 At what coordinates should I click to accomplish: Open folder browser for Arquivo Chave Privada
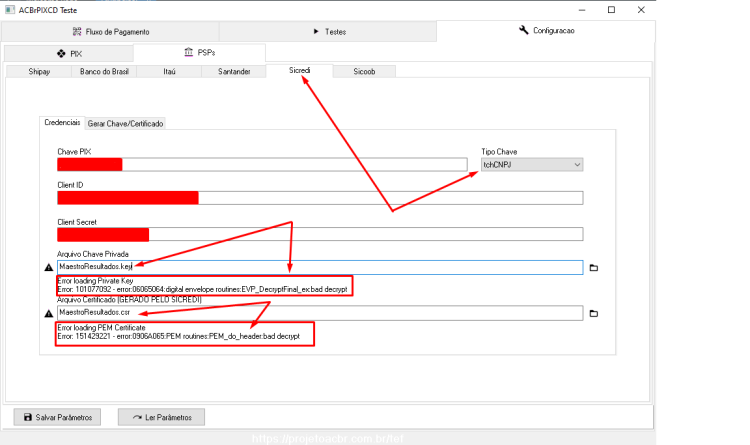pos(594,268)
